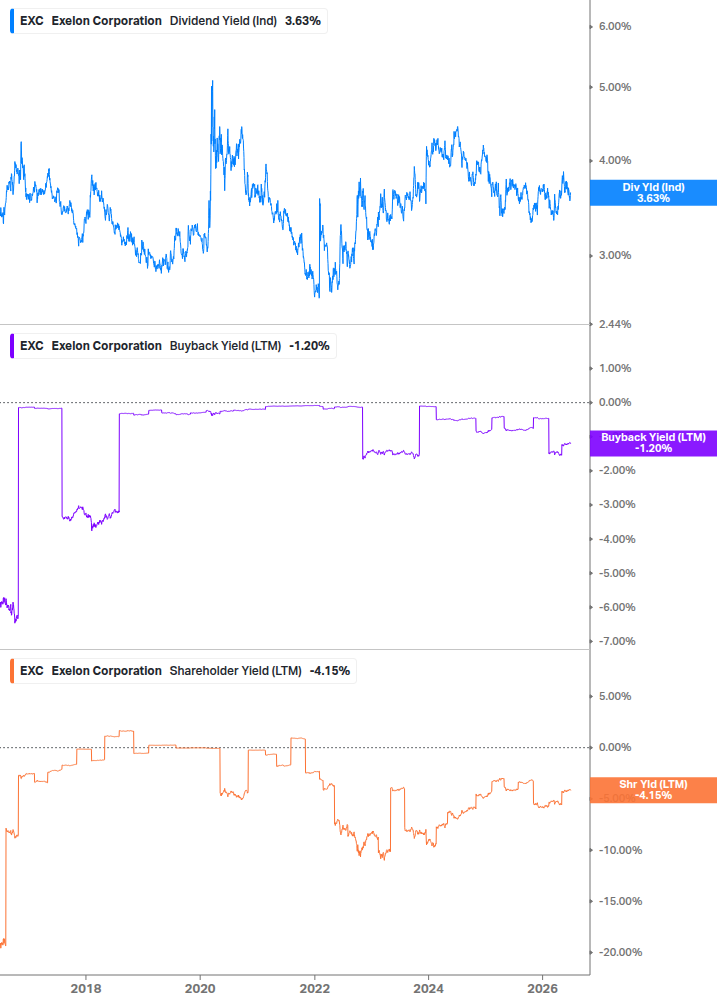Click the -15.00% shareholder yield axis label
The height and width of the screenshot is (1005, 717).
pyautogui.click(x=620, y=901)
